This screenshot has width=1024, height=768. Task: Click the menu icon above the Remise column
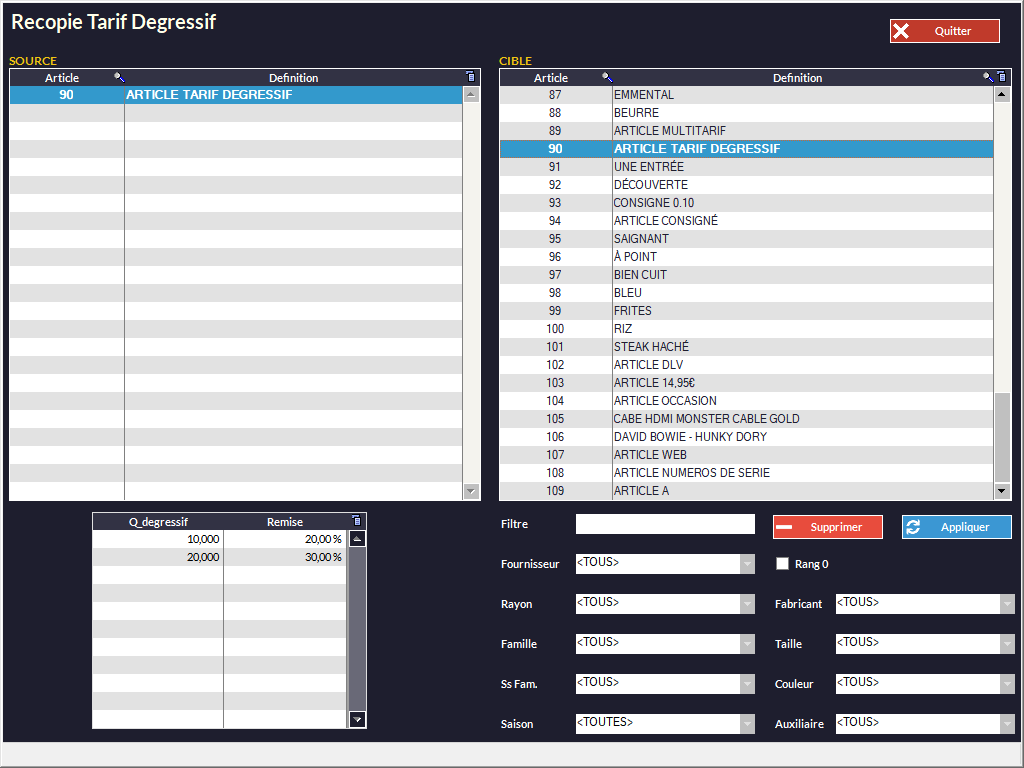click(357, 521)
